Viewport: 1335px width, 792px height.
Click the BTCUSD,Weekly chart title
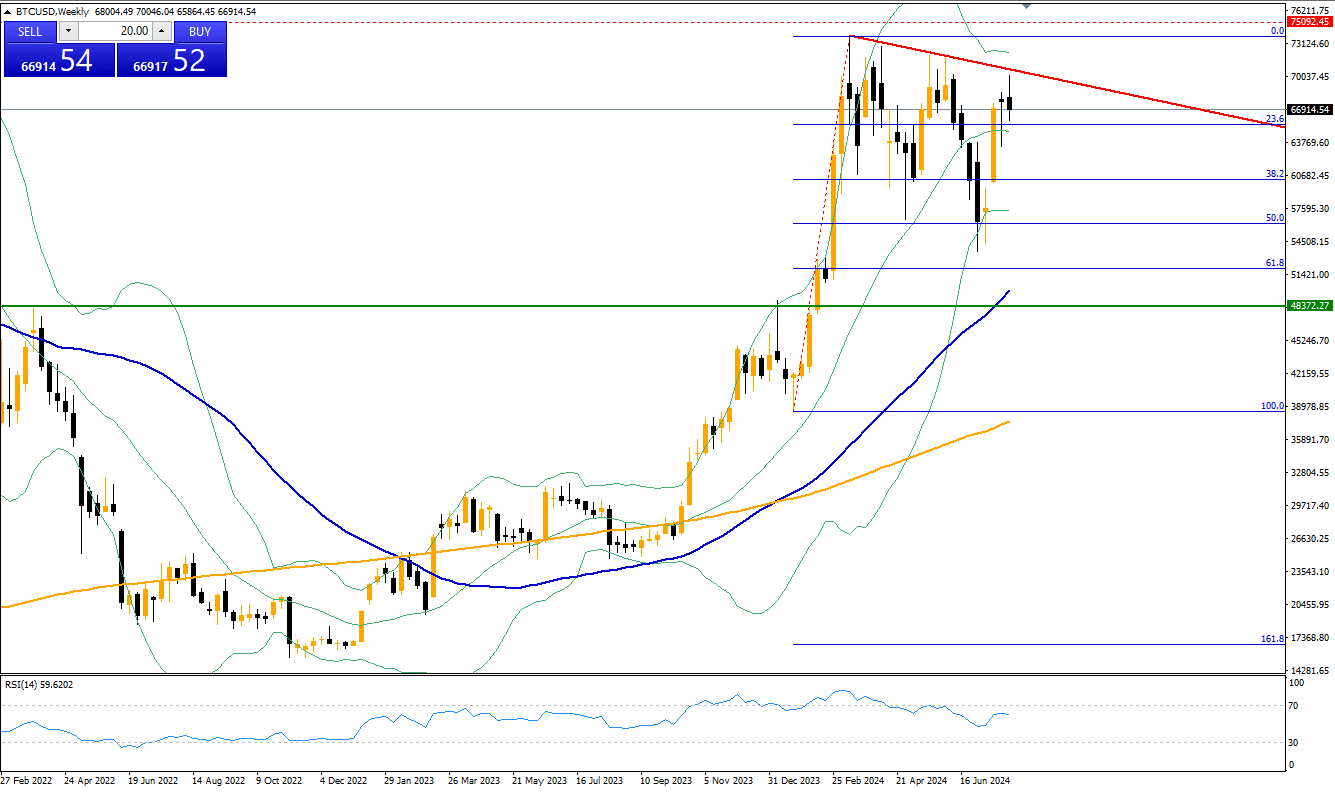(50, 12)
